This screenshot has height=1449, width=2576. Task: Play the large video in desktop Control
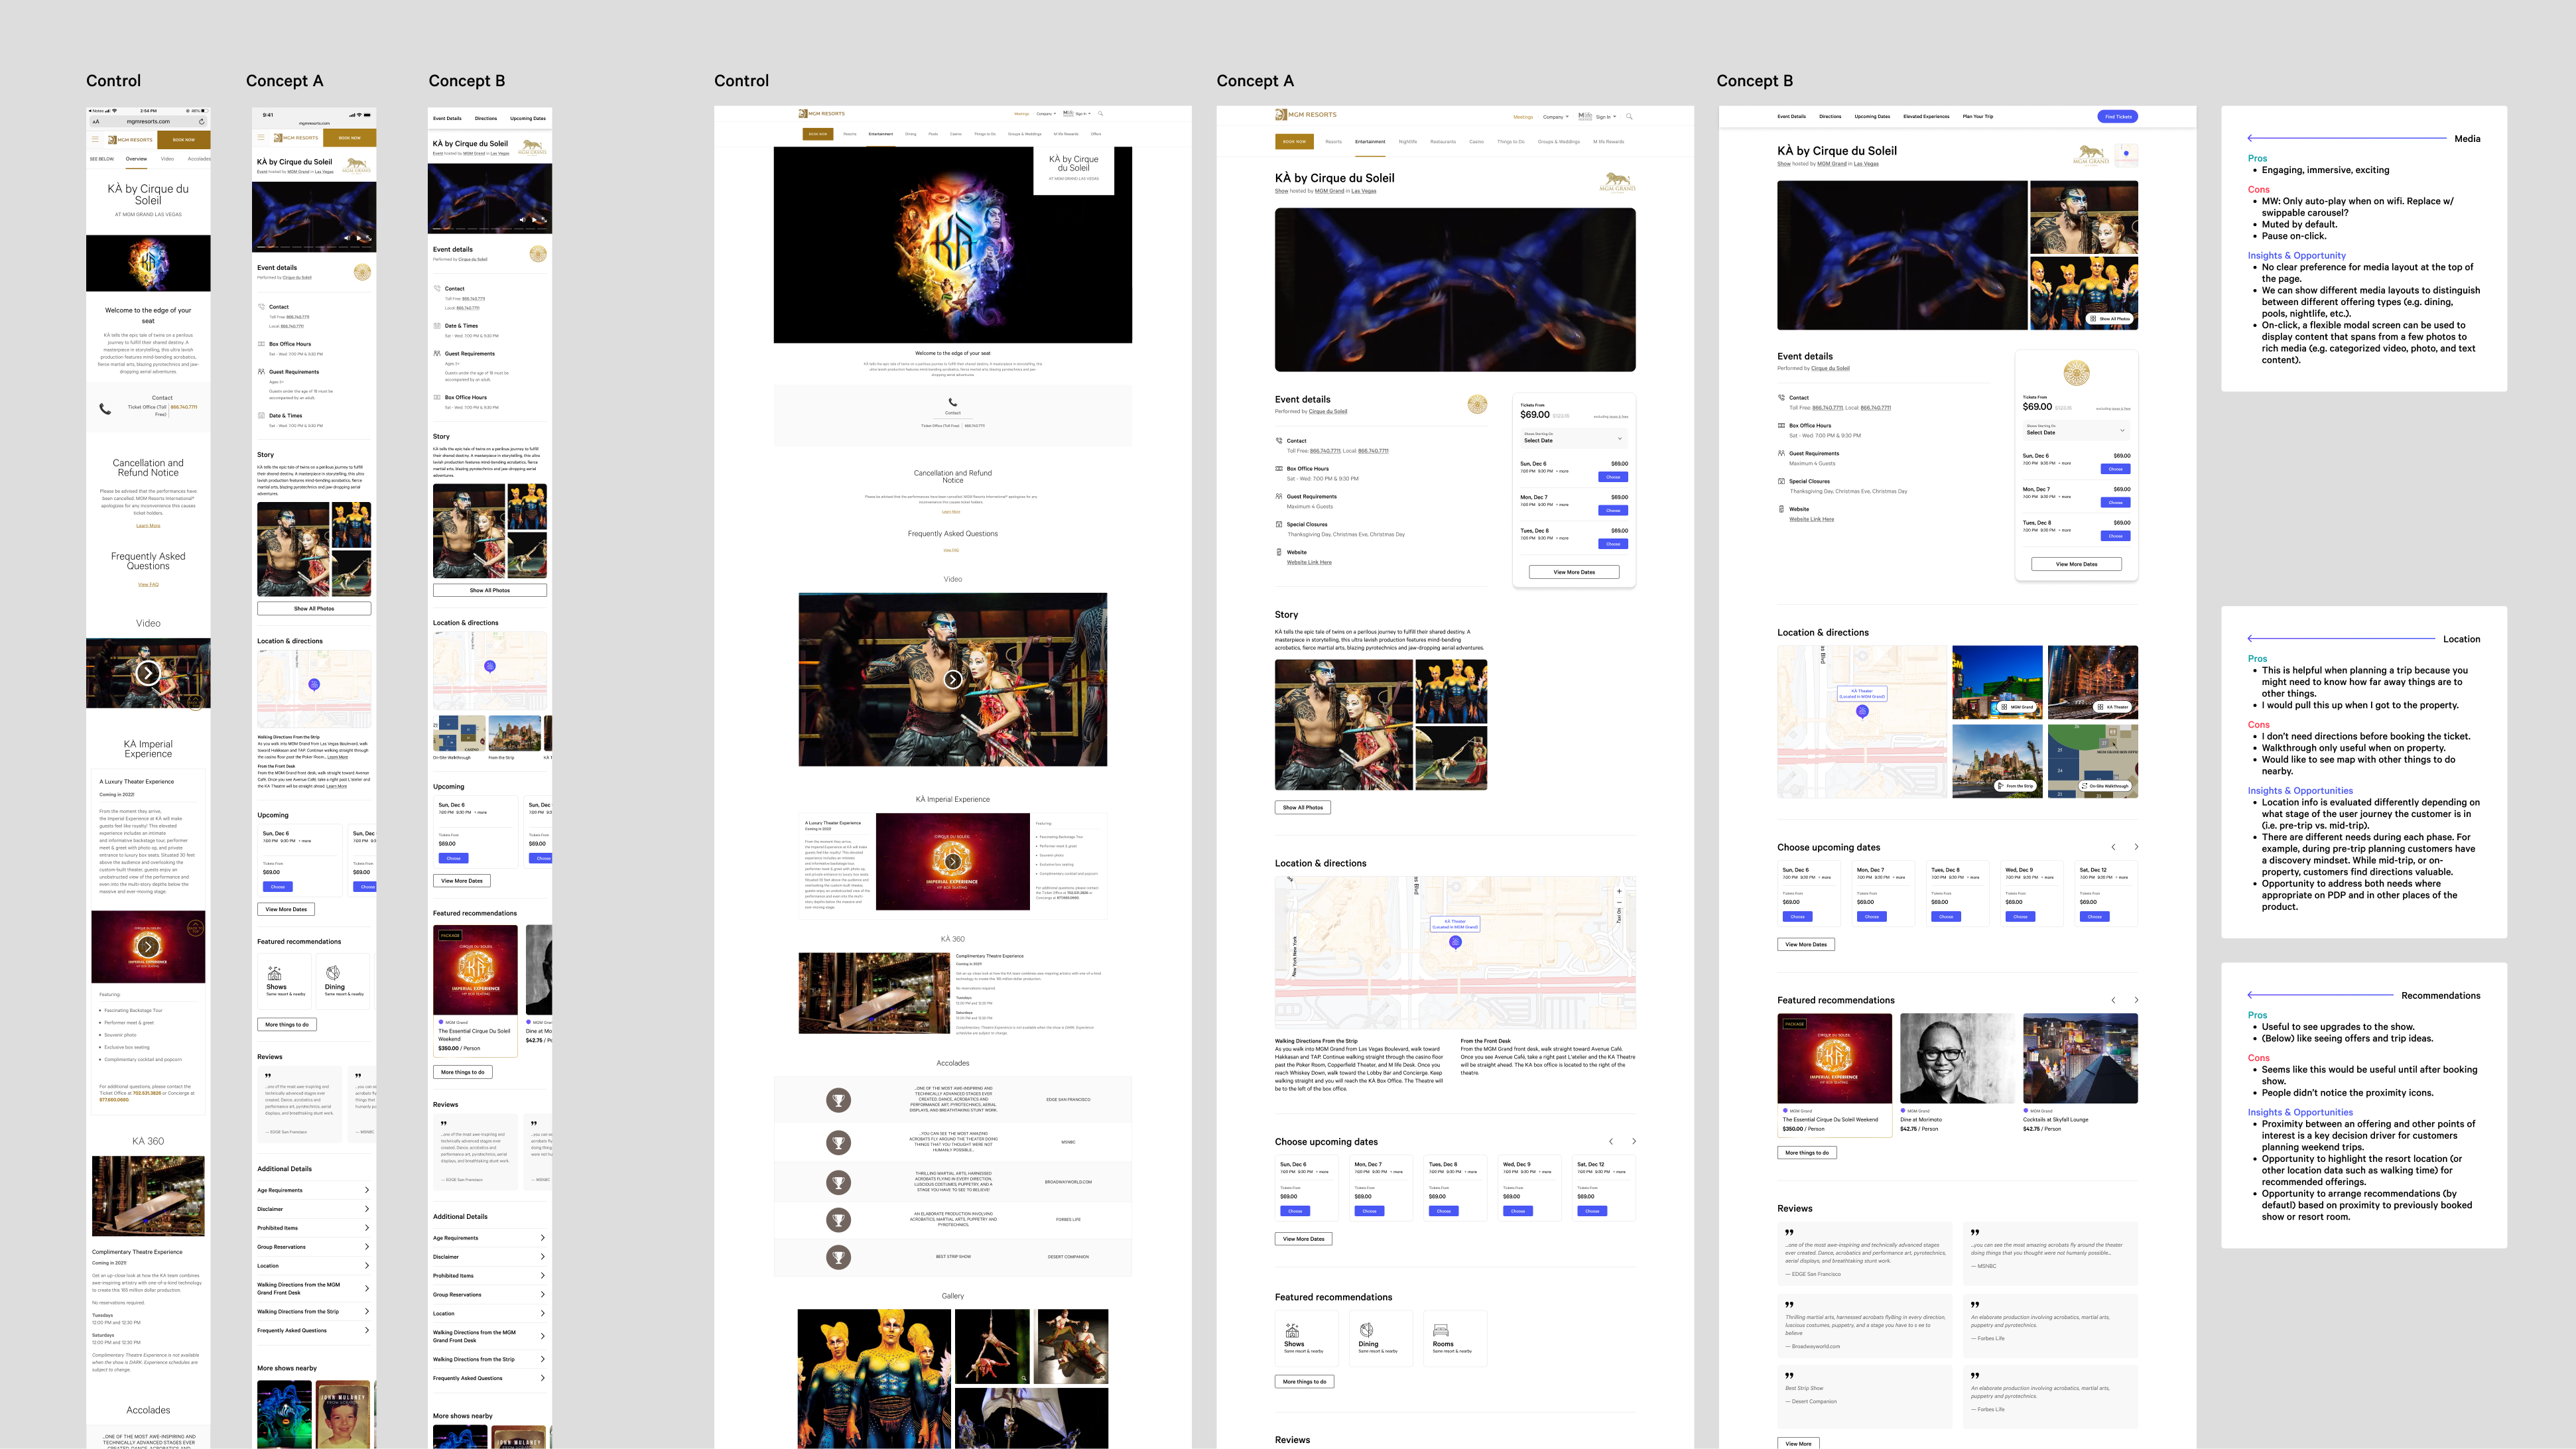(953, 679)
